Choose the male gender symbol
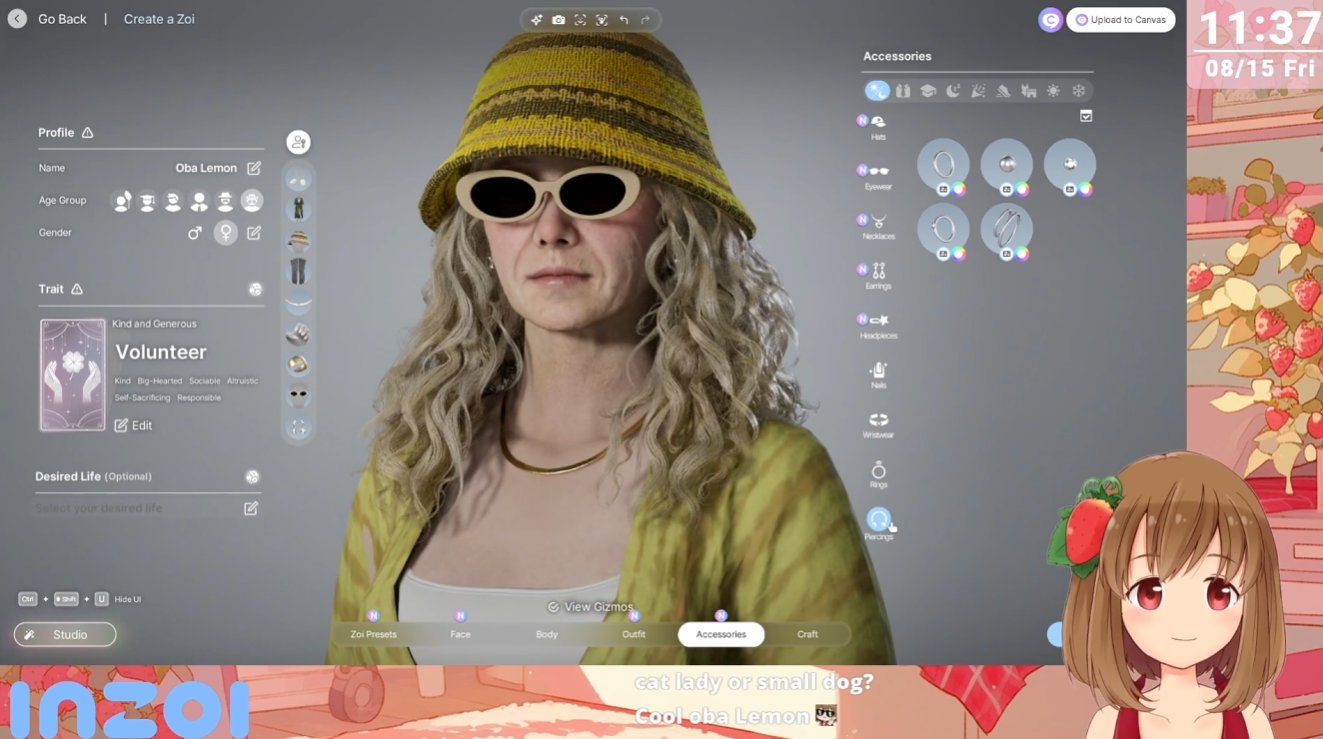This screenshot has height=739, width=1323. point(195,233)
